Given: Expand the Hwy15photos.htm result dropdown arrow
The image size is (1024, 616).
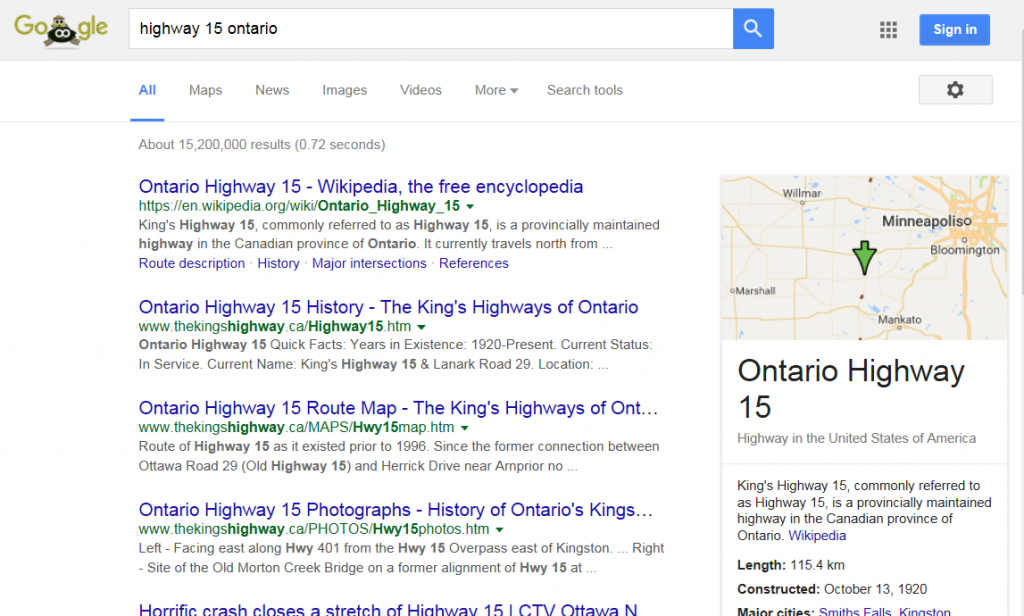Looking at the screenshot, I should (500, 530).
